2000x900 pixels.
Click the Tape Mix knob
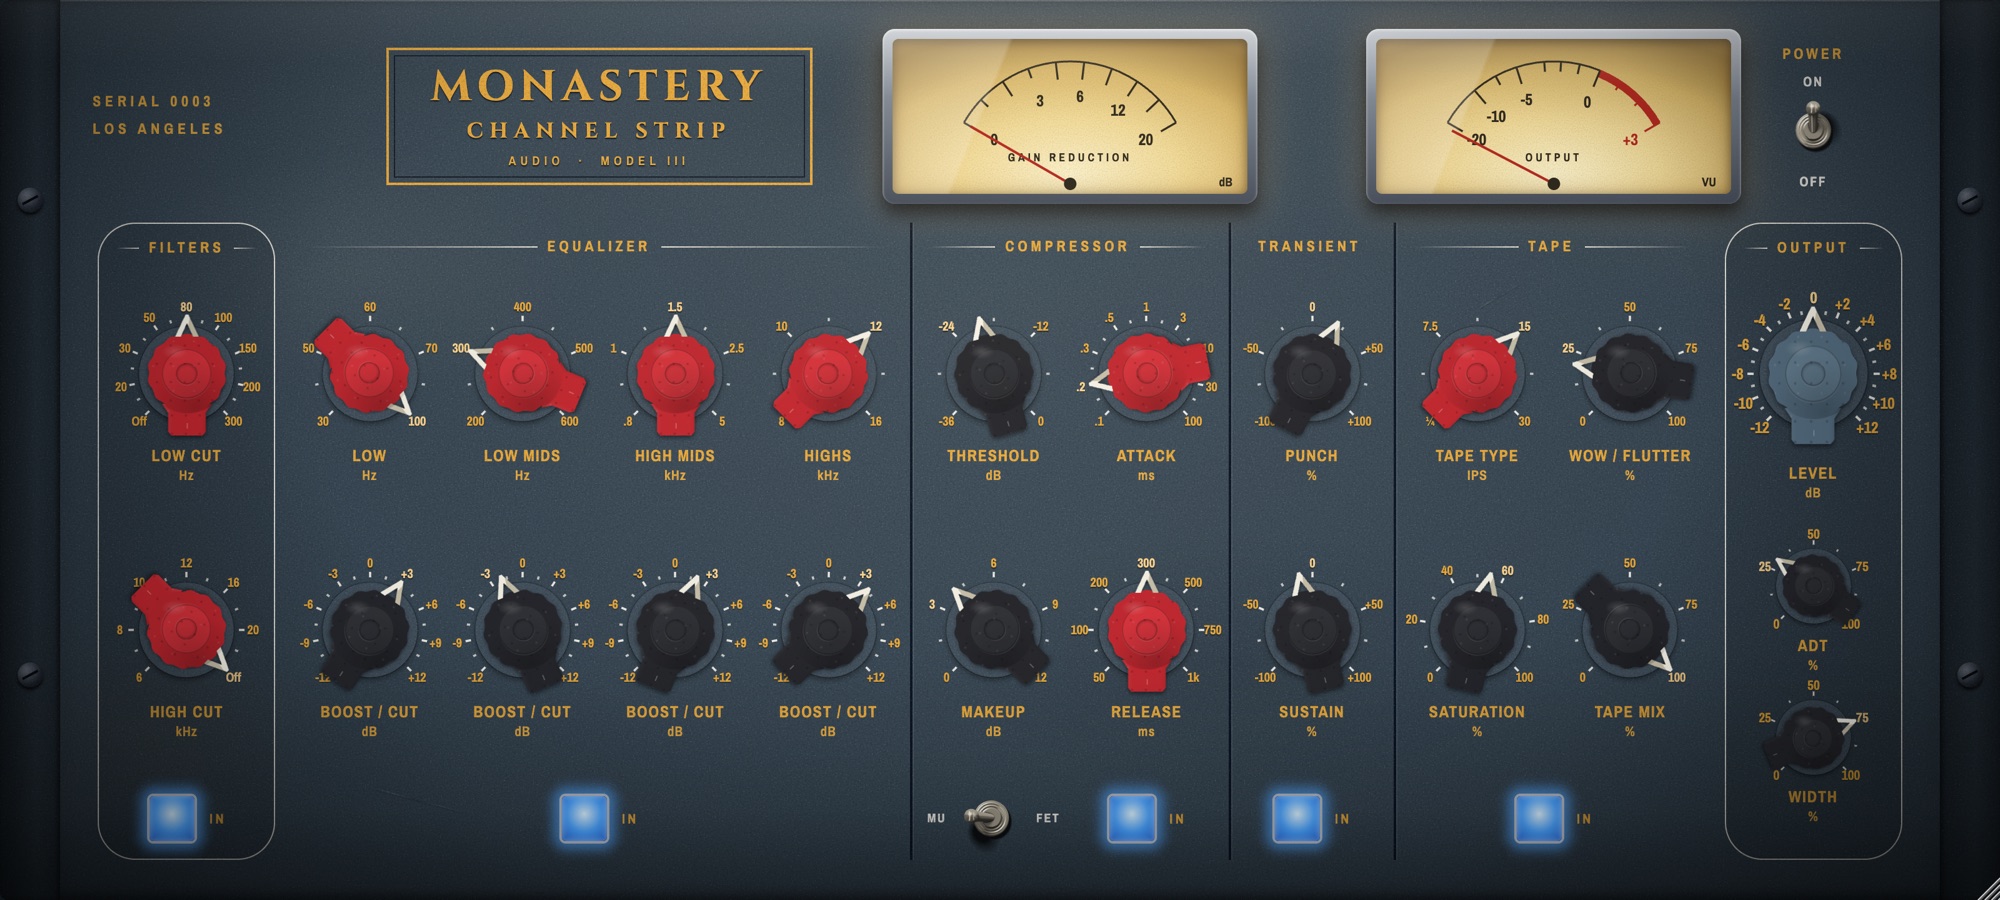[1630, 630]
